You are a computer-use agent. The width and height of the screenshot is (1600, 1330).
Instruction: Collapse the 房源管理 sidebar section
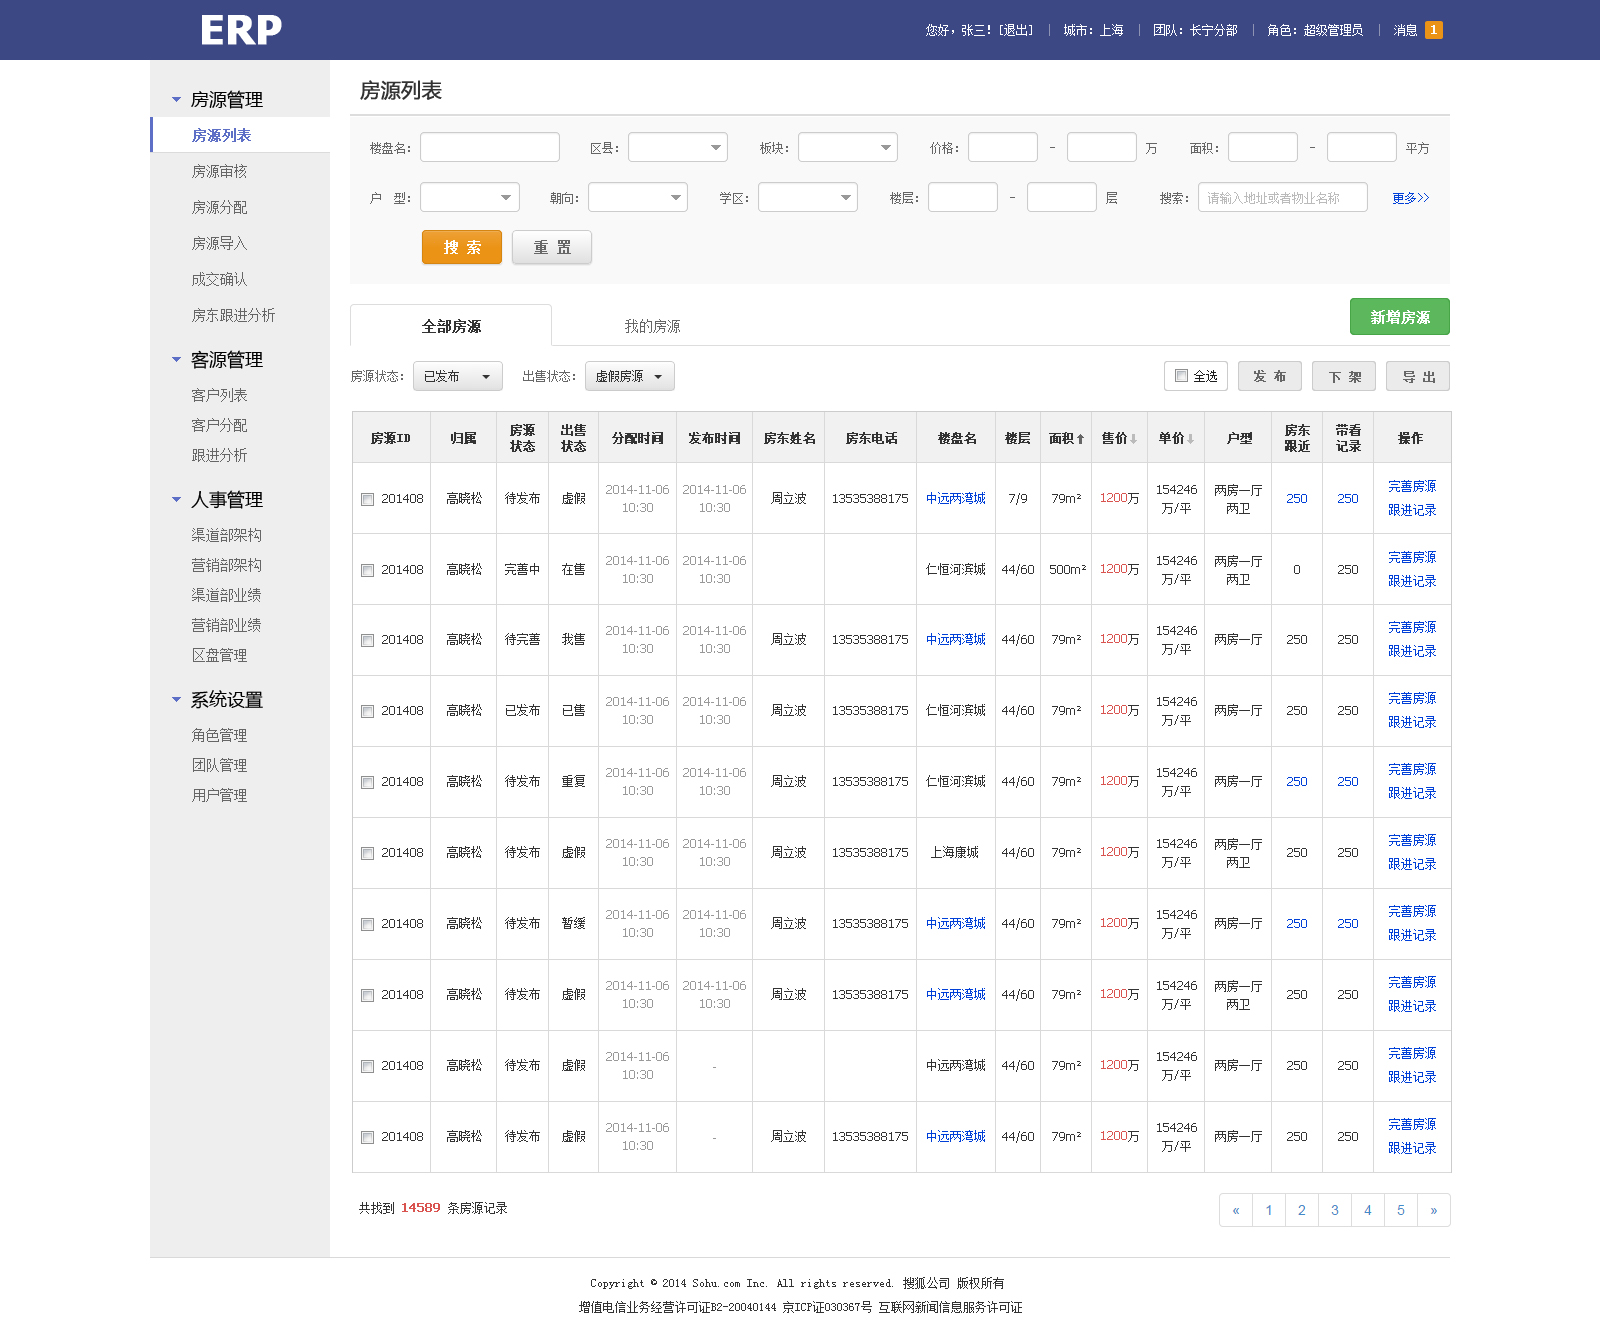[x=176, y=100]
